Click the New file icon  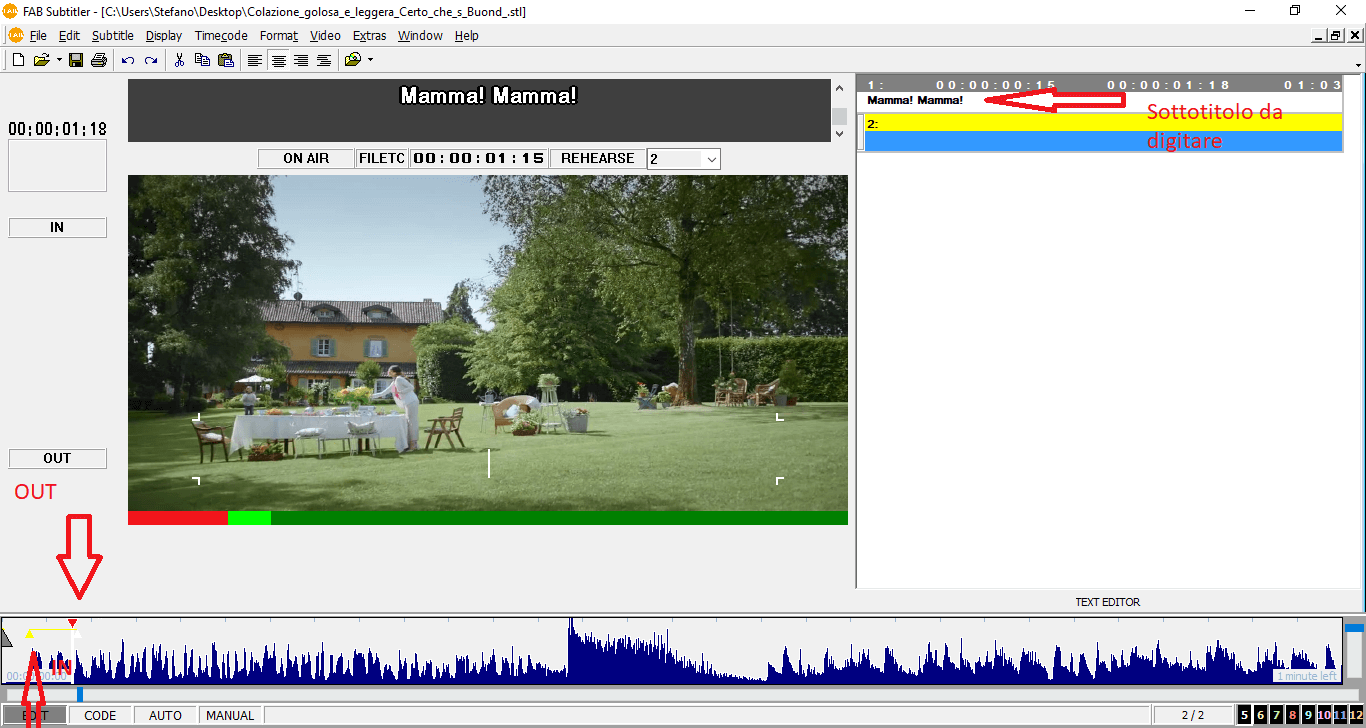[18, 60]
